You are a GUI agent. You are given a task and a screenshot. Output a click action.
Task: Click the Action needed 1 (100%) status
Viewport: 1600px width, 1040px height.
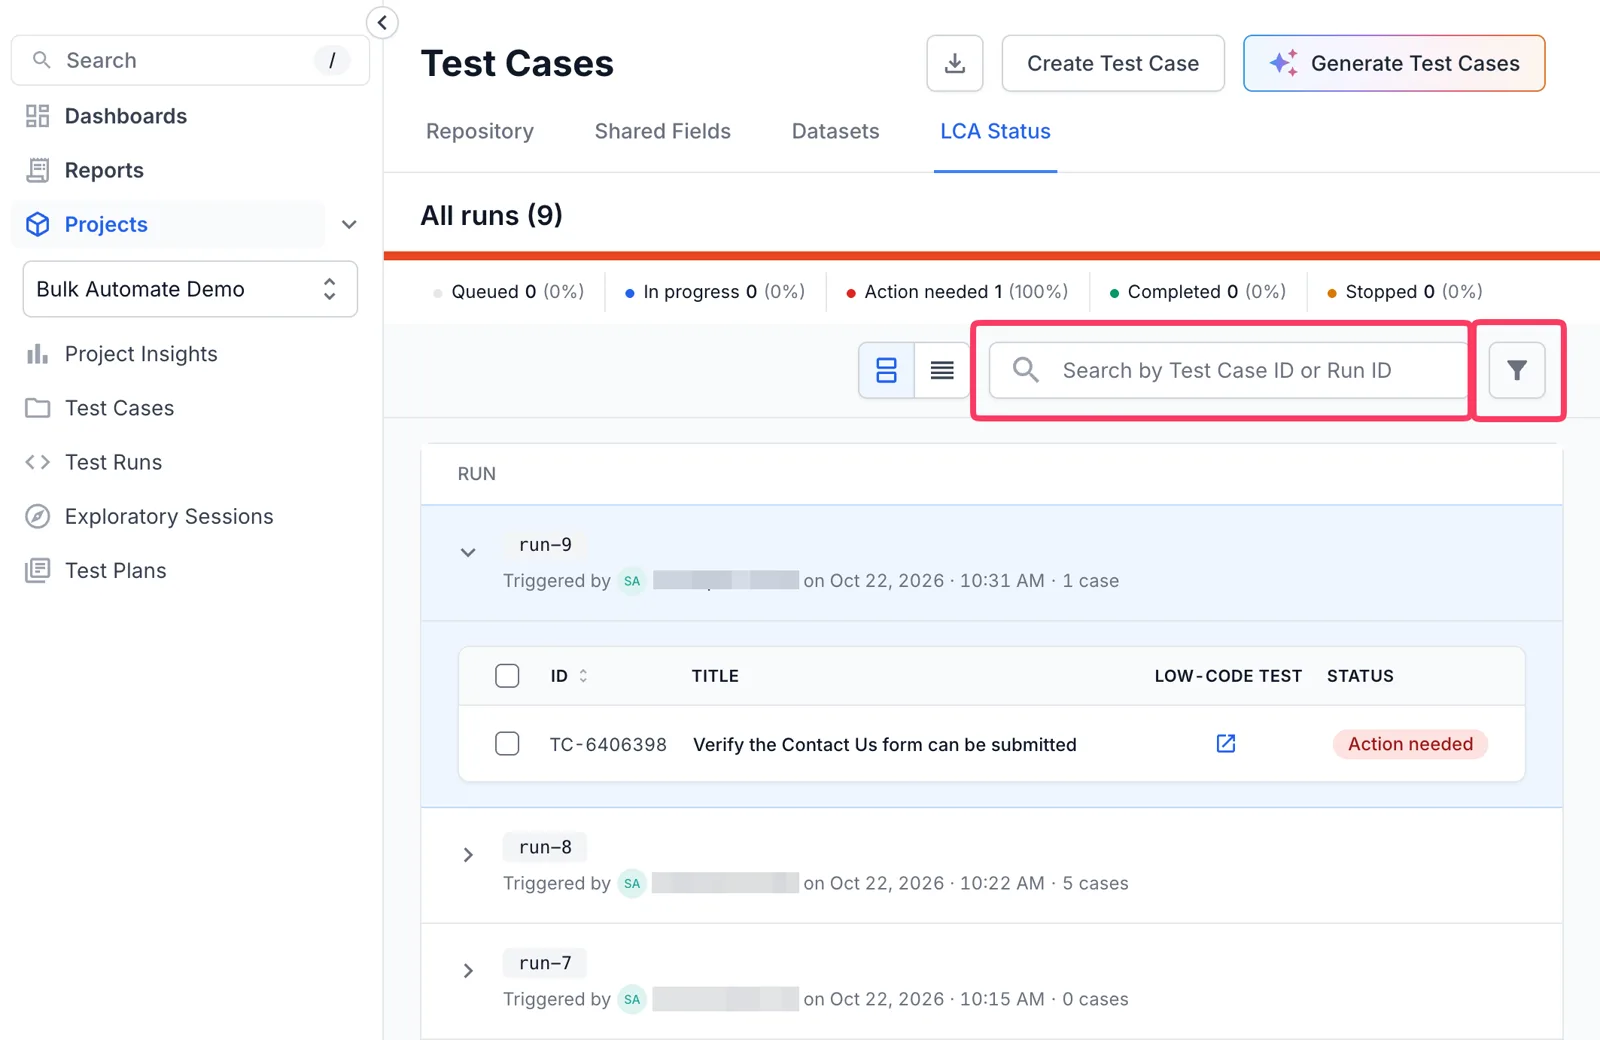(957, 292)
